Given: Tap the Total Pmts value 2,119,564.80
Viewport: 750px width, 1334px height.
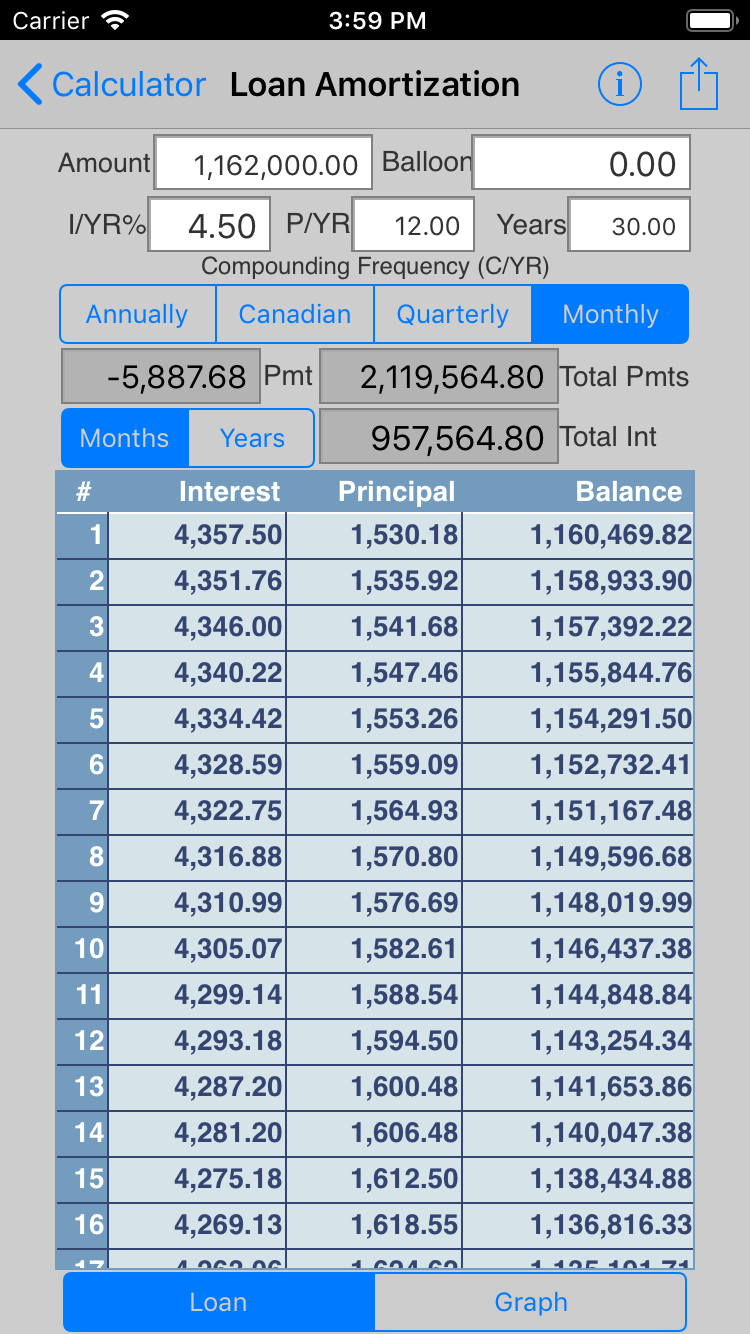Looking at the screenshot, I should tap(438, 377).
